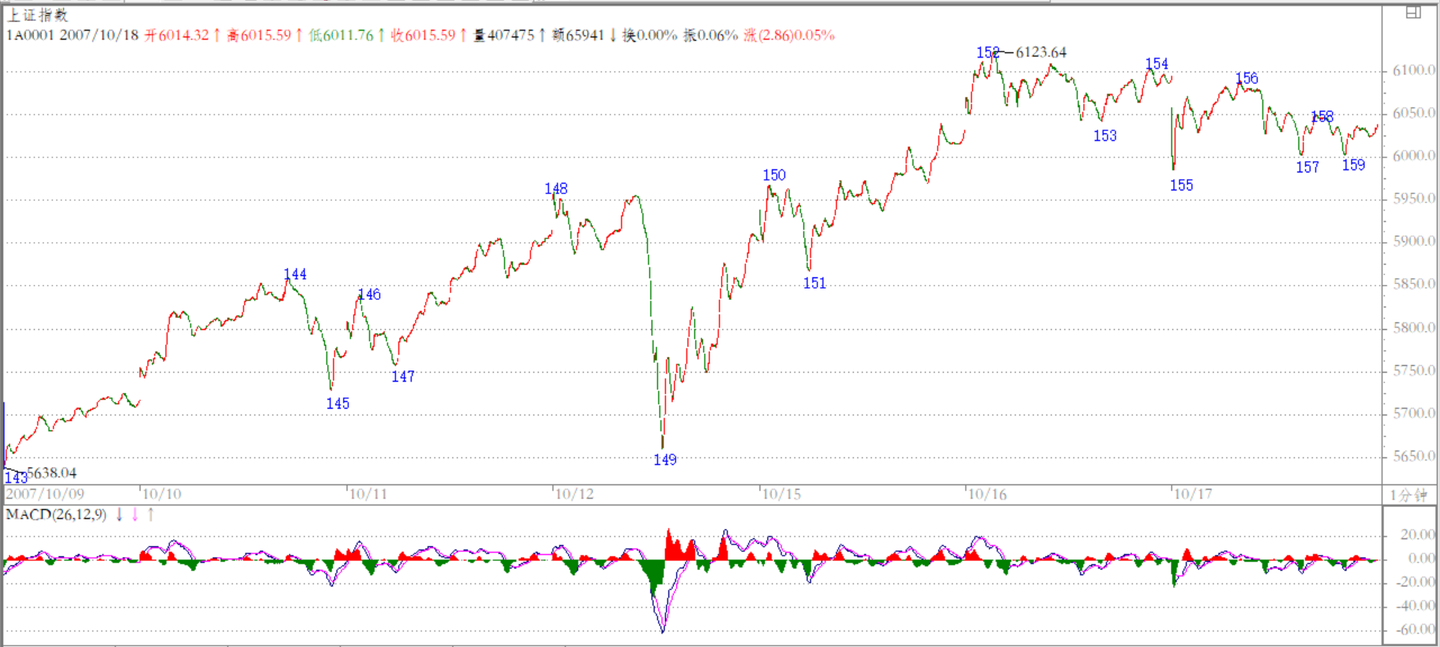The width and height of the screenshot is (1440, 647).
Task: Click wave marker 148 on the chart
Action: point(556,188)
